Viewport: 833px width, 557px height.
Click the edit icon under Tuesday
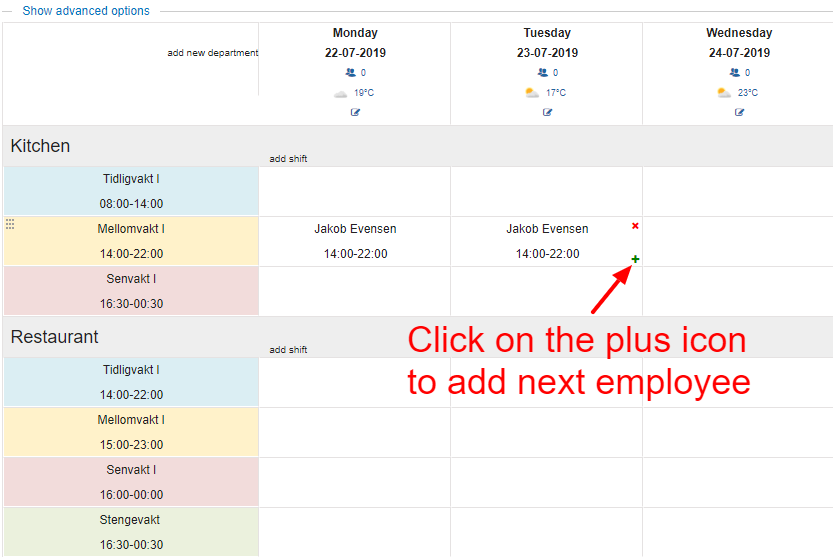[x=547, y=112]
